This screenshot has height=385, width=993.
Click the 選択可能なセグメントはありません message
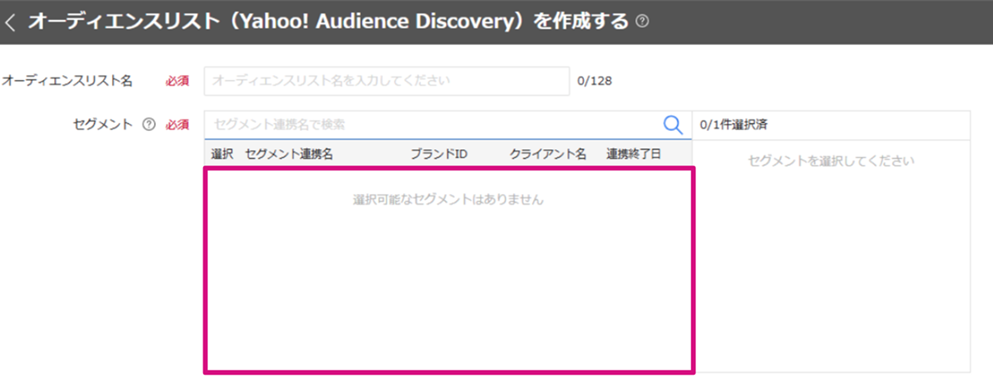tap(448, 200)
